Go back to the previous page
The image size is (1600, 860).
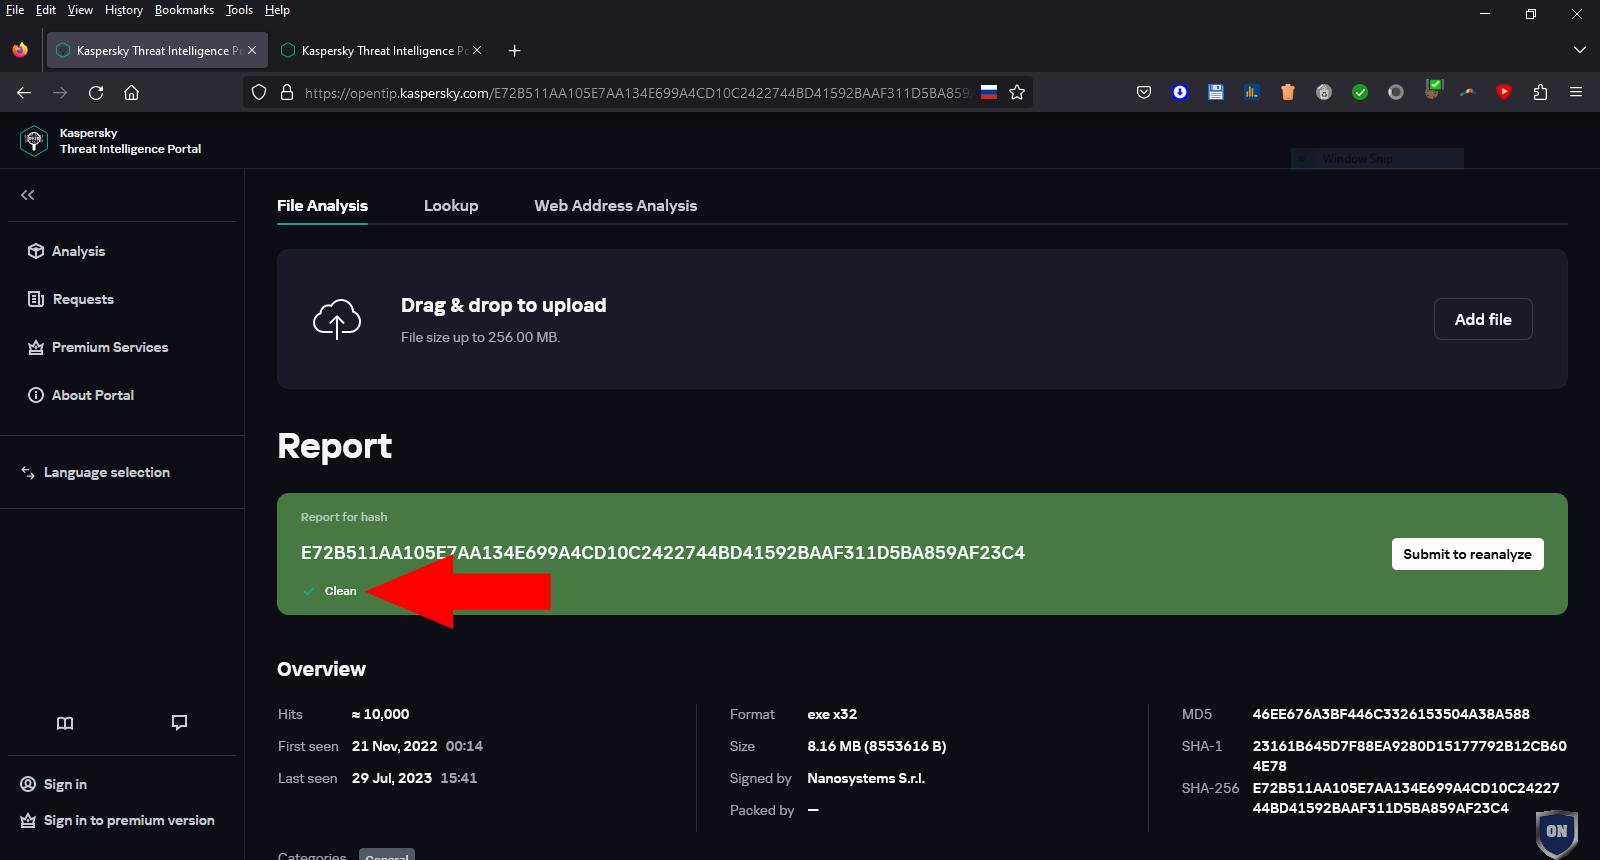tap(24, 92)
